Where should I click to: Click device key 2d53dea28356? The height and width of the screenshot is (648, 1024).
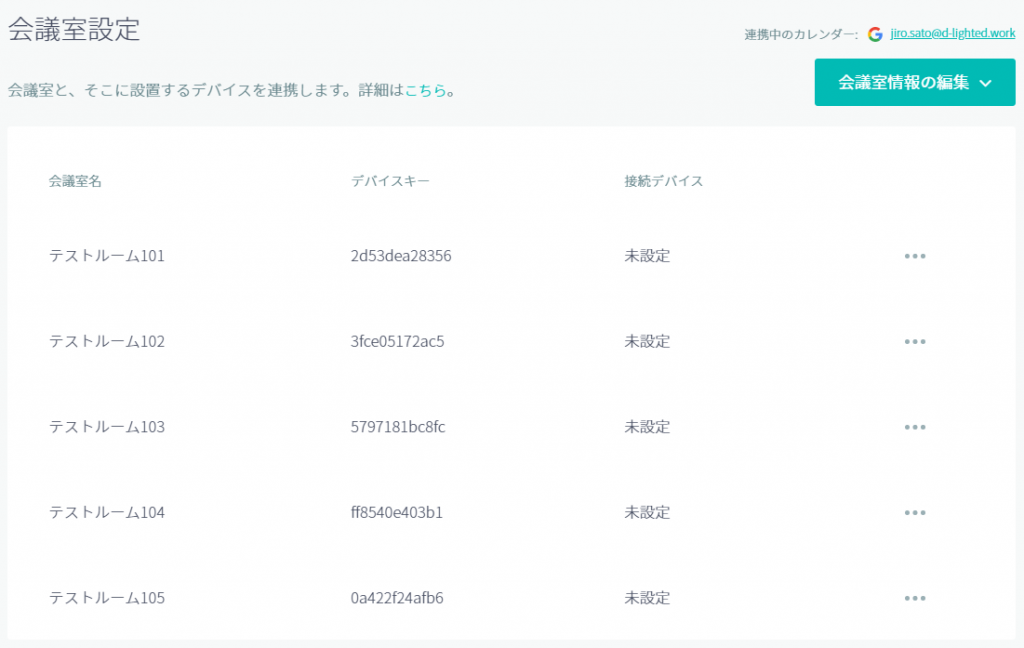(x=401, y=256)
